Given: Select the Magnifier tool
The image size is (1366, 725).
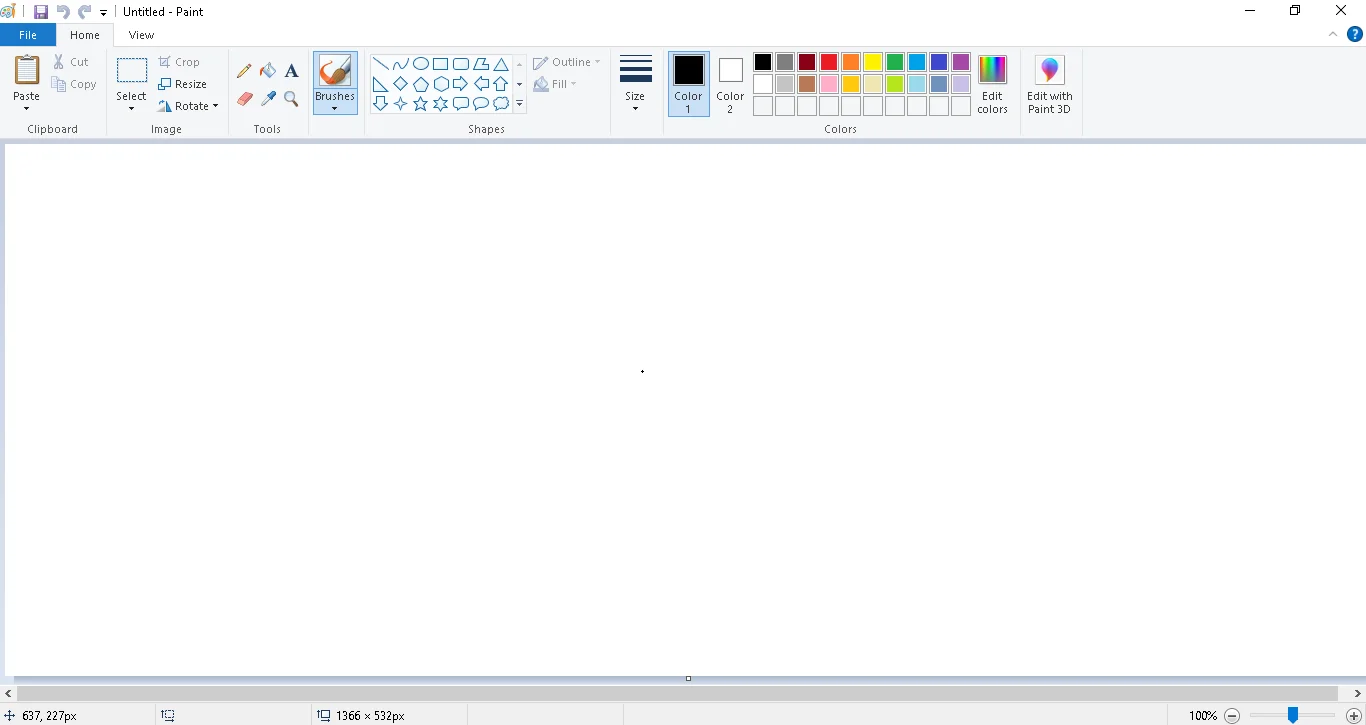Looking at the screenshot, I should pos(292,99).
